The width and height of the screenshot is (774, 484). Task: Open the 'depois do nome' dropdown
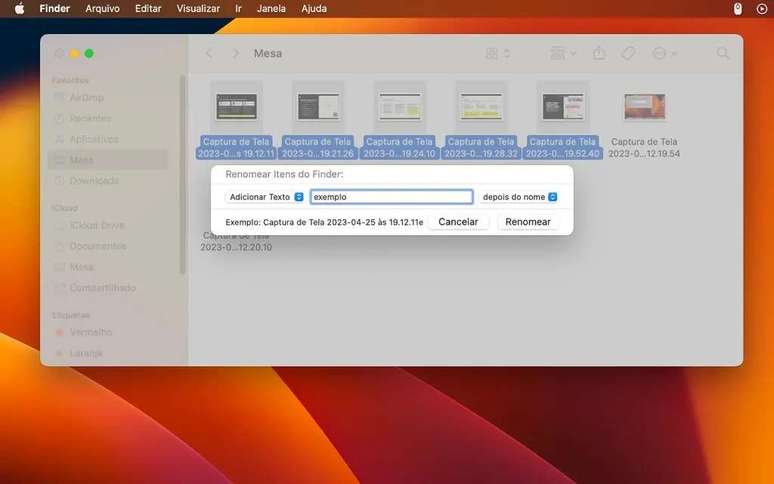(519, 197)
